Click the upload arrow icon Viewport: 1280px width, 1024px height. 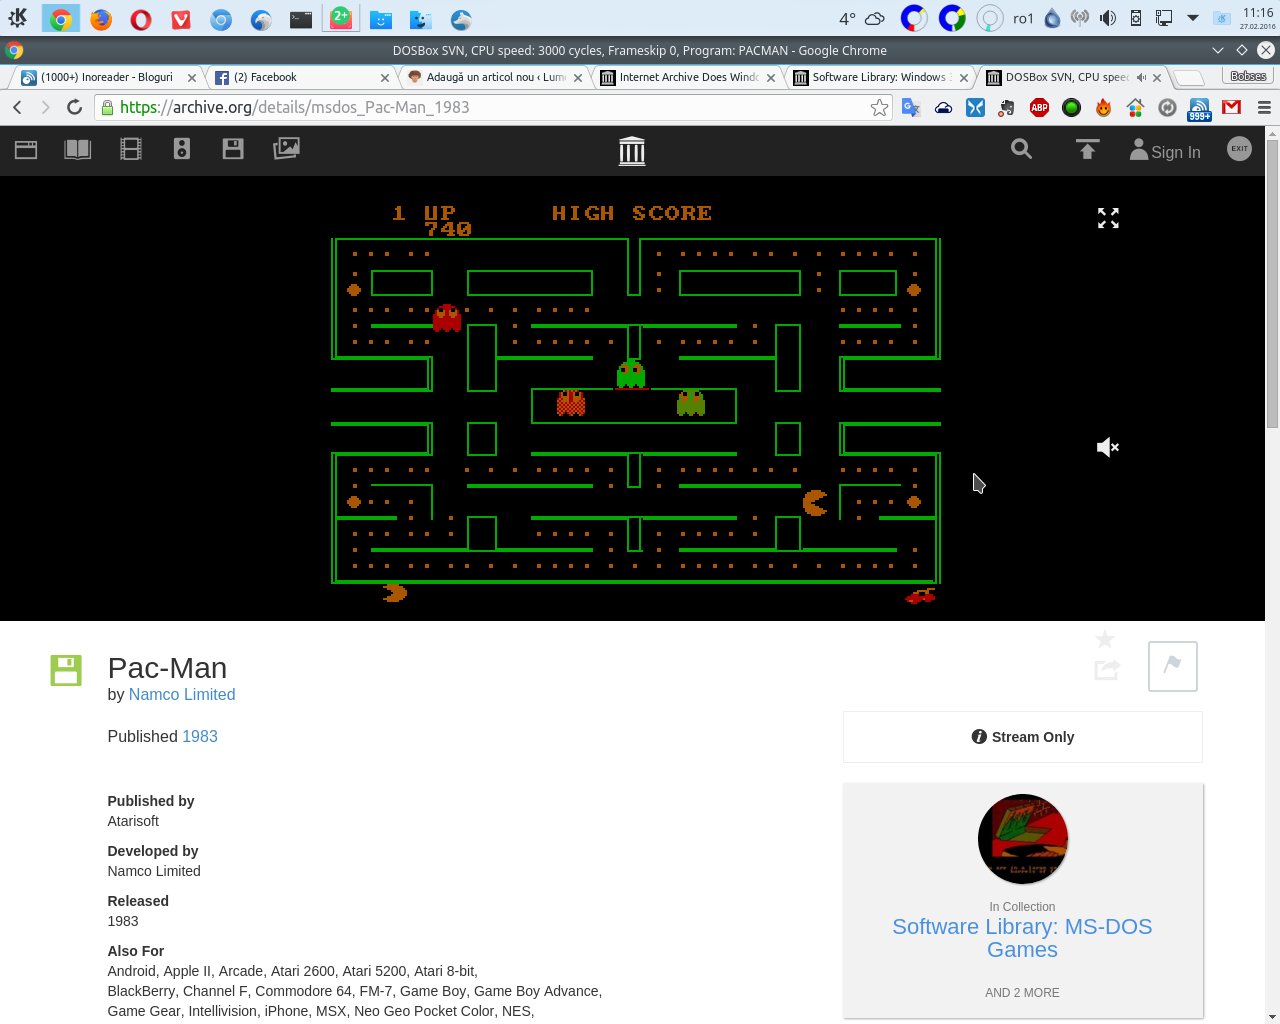click(1087, 149)
